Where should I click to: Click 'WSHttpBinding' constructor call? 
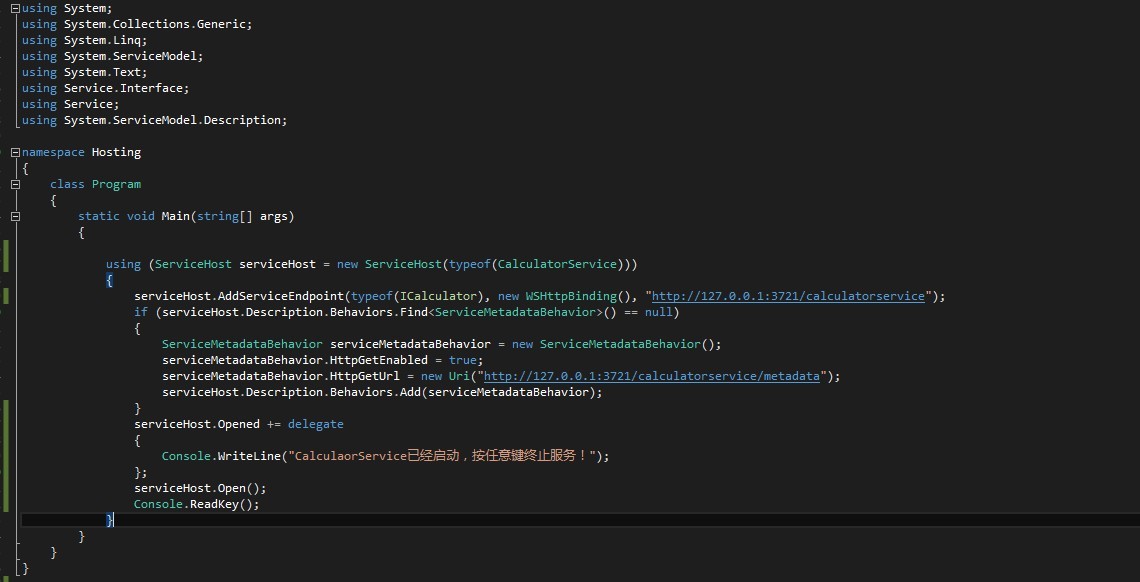point(571,296)
